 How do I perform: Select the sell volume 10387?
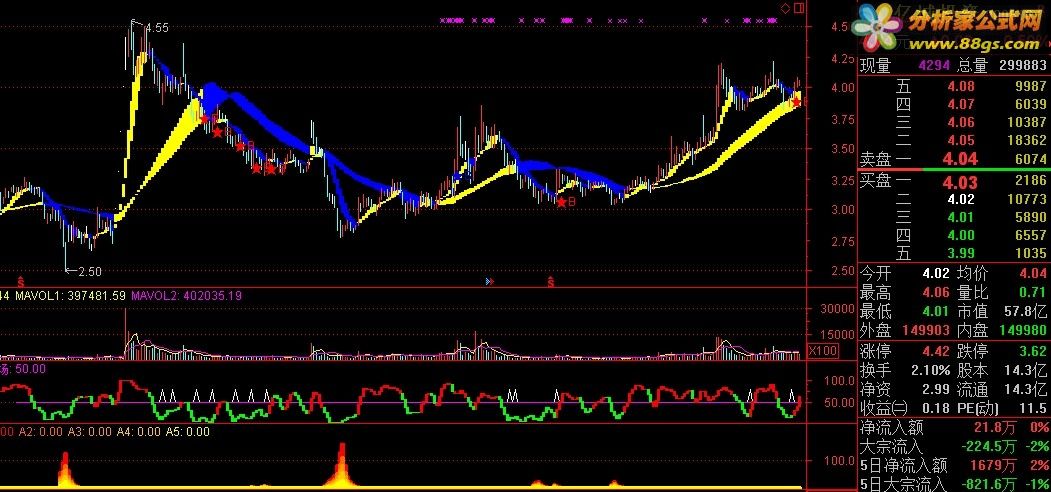(x=1026, y=122)
